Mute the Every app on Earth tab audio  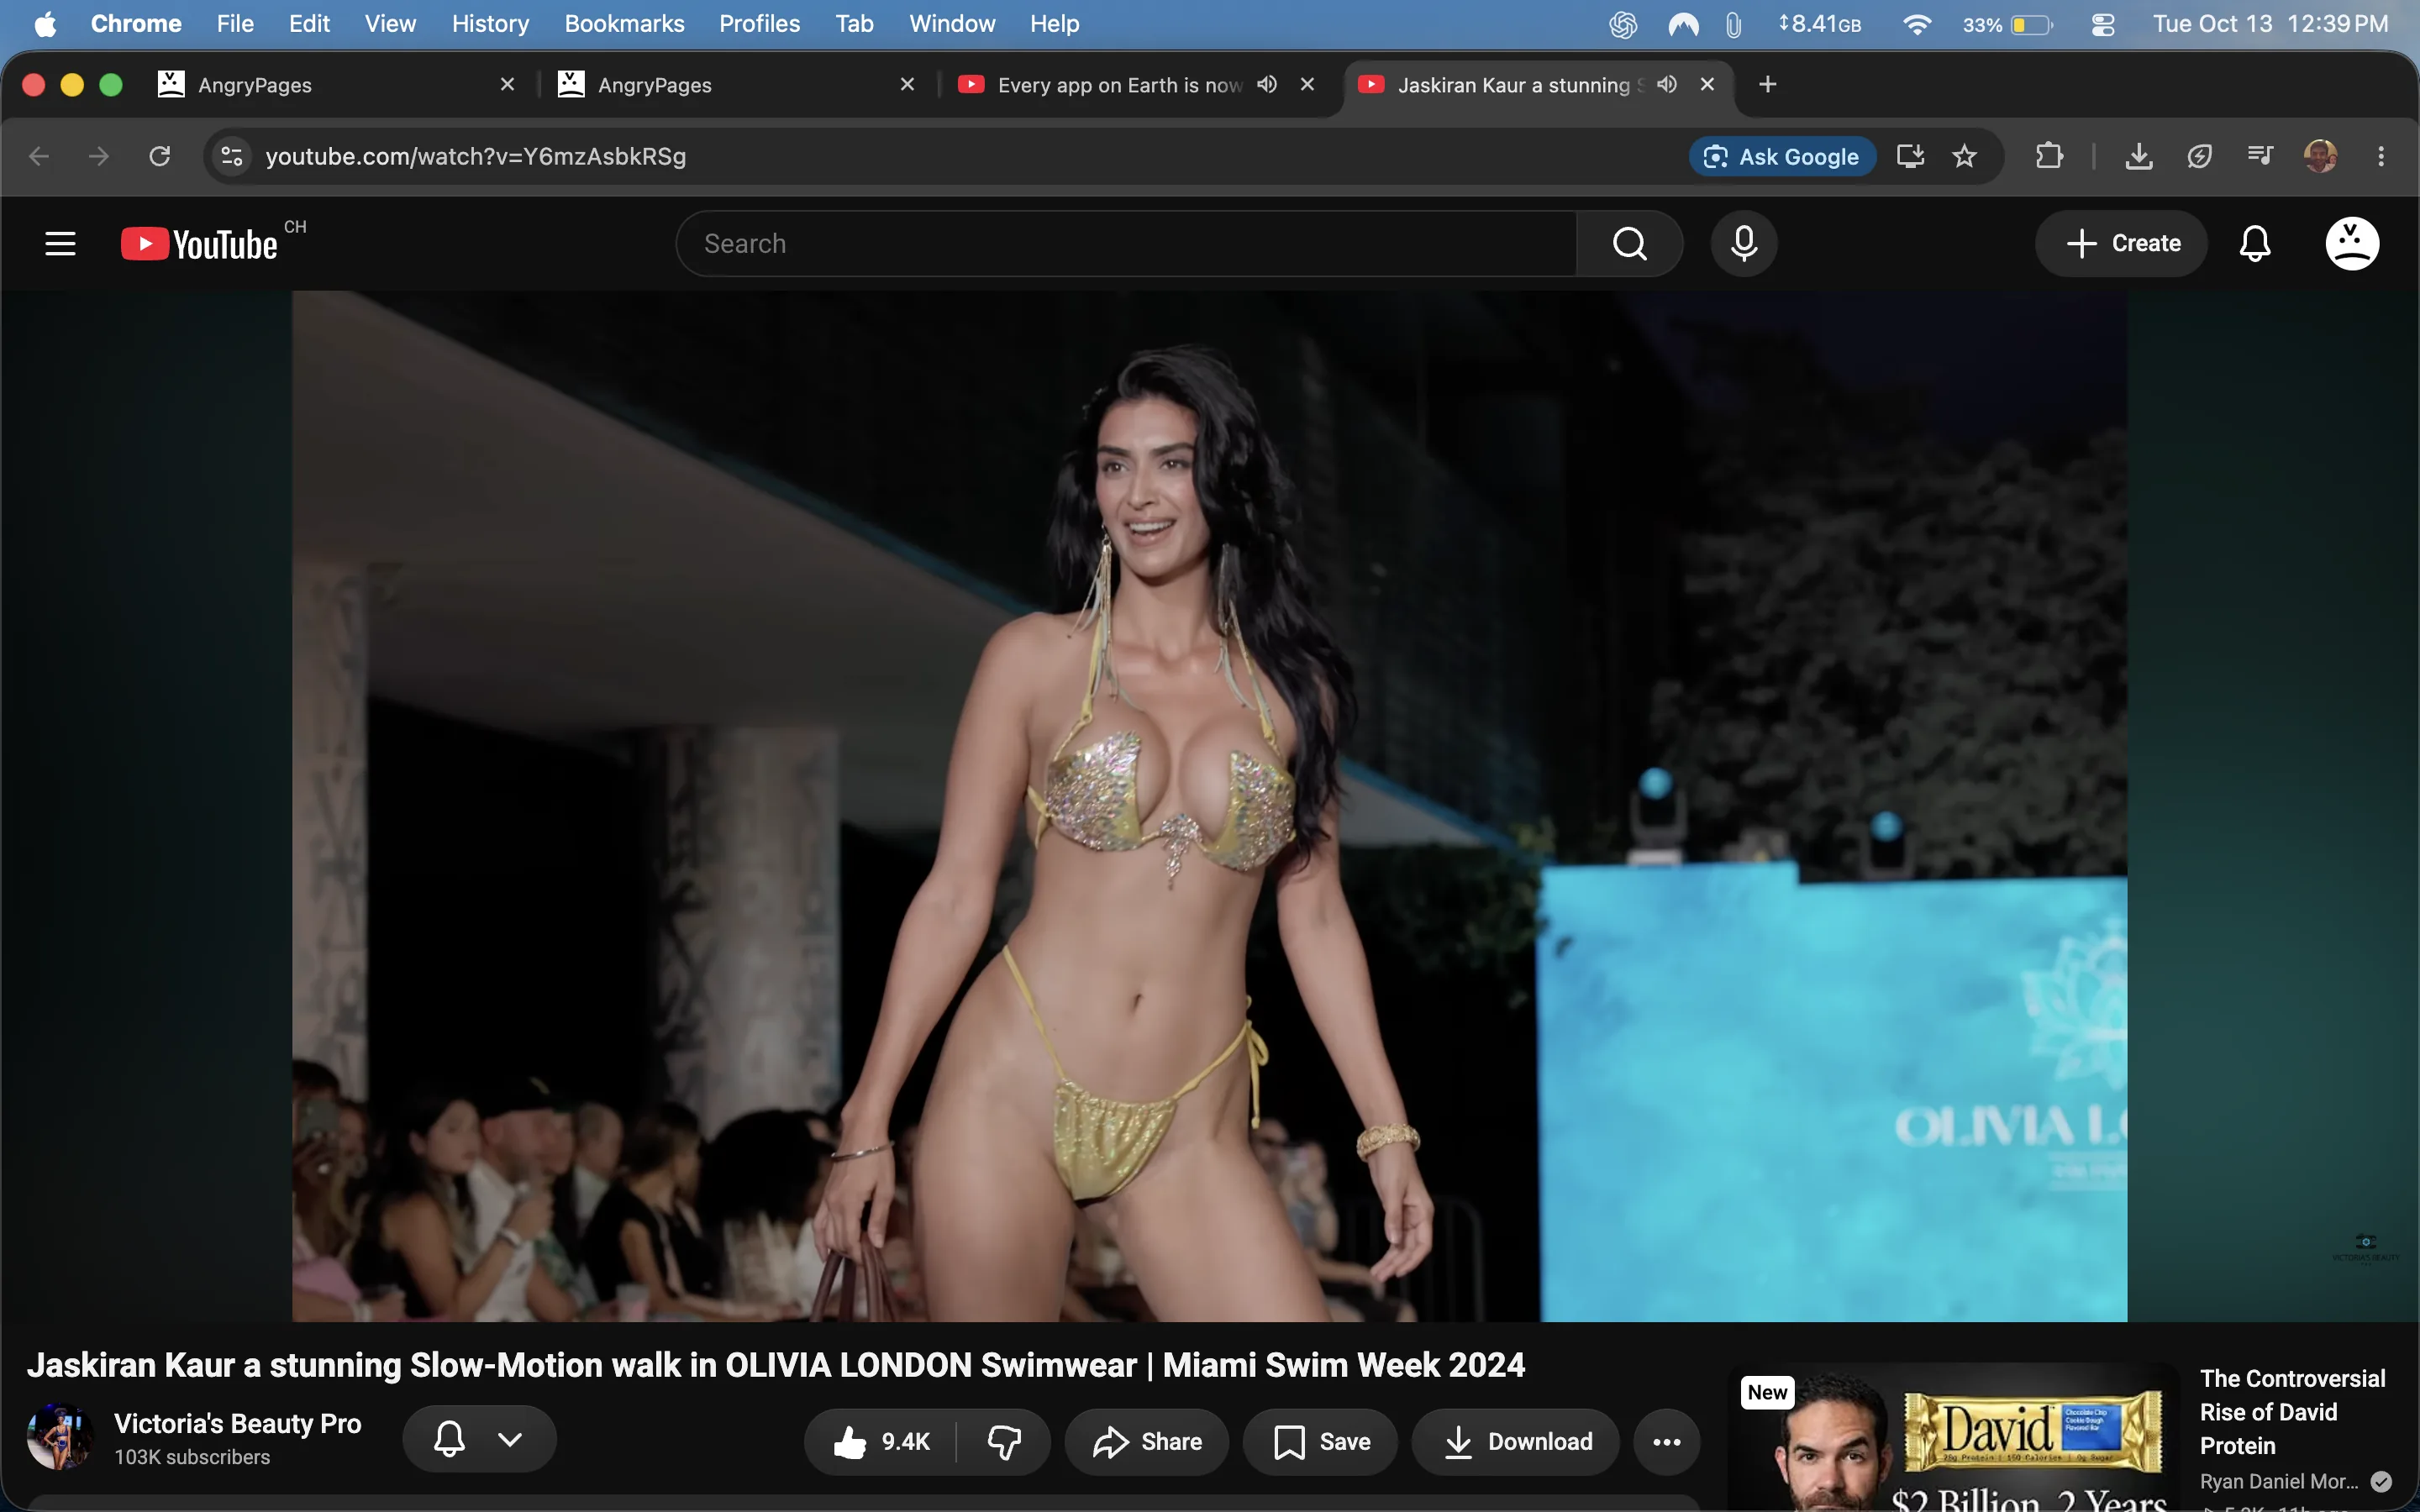(x=1267, y=84)
